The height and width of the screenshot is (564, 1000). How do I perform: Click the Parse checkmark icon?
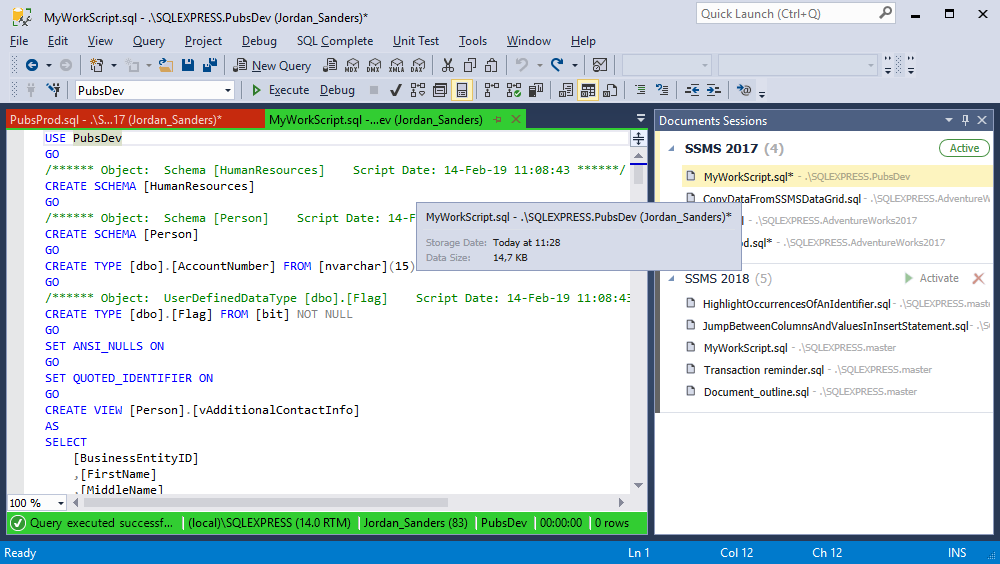click(x=395, y=91)
